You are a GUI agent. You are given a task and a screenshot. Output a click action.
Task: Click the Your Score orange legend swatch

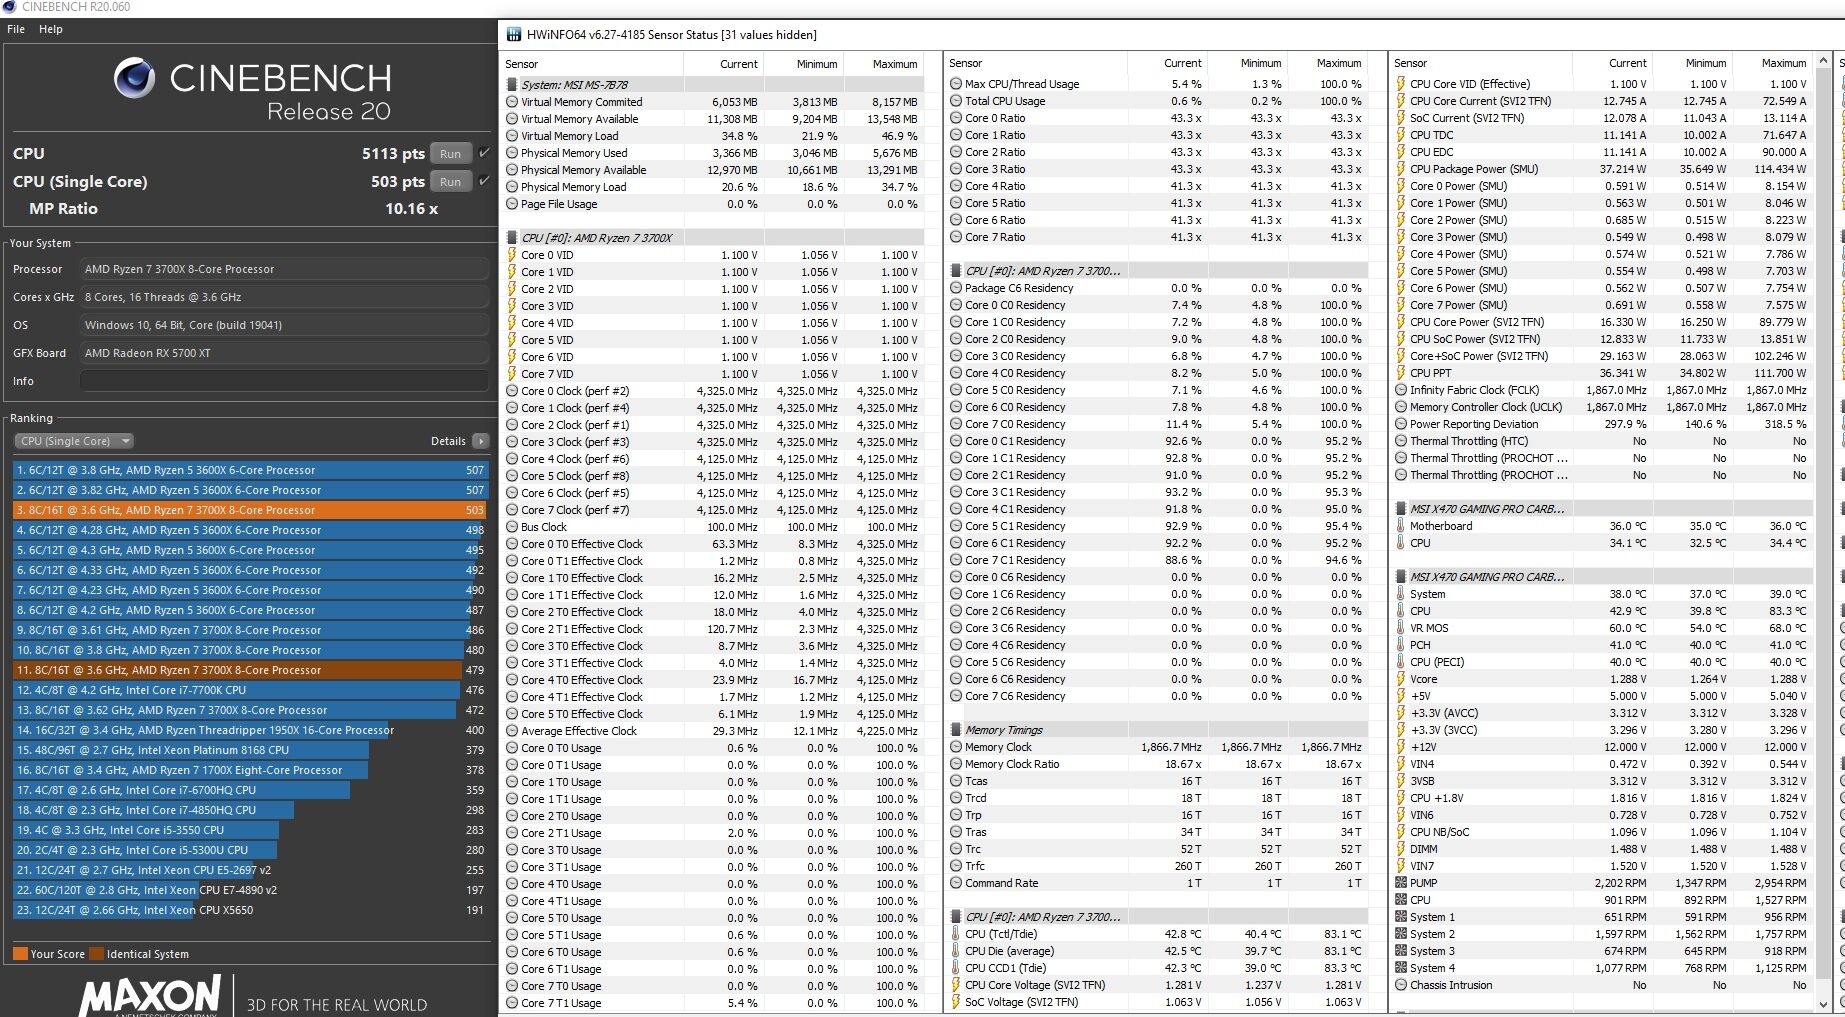pos(20,954)
